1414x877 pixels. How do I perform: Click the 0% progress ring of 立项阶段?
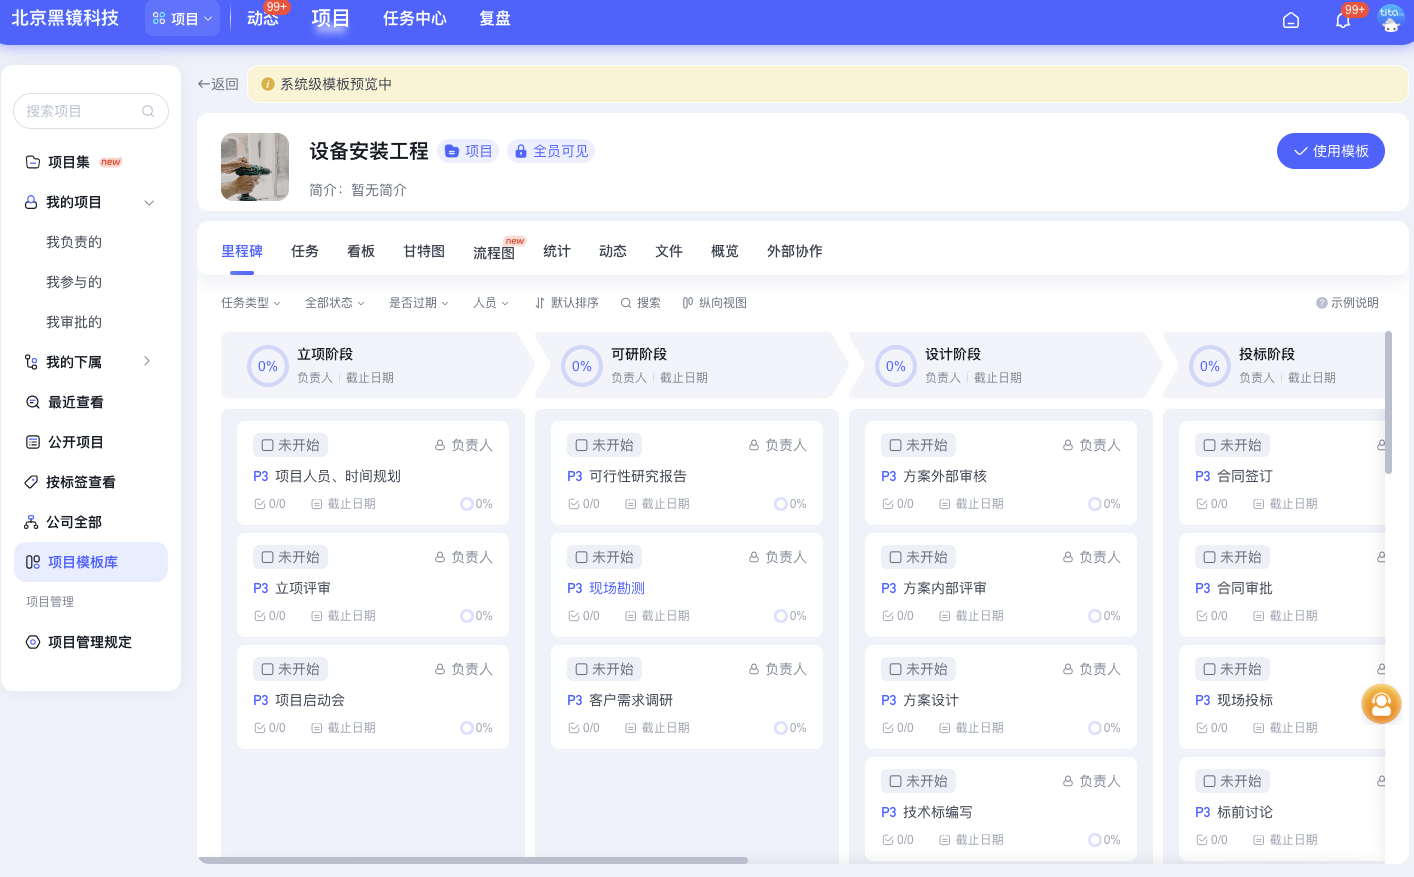268,366
